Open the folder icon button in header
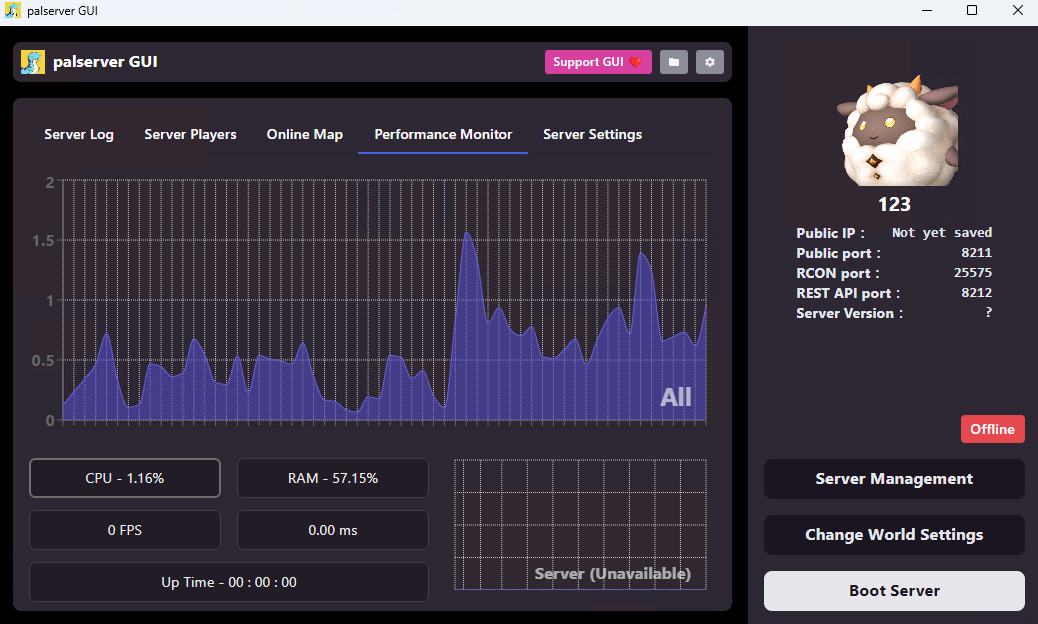Screen dimensions: 1038x624 click(673, 62)
